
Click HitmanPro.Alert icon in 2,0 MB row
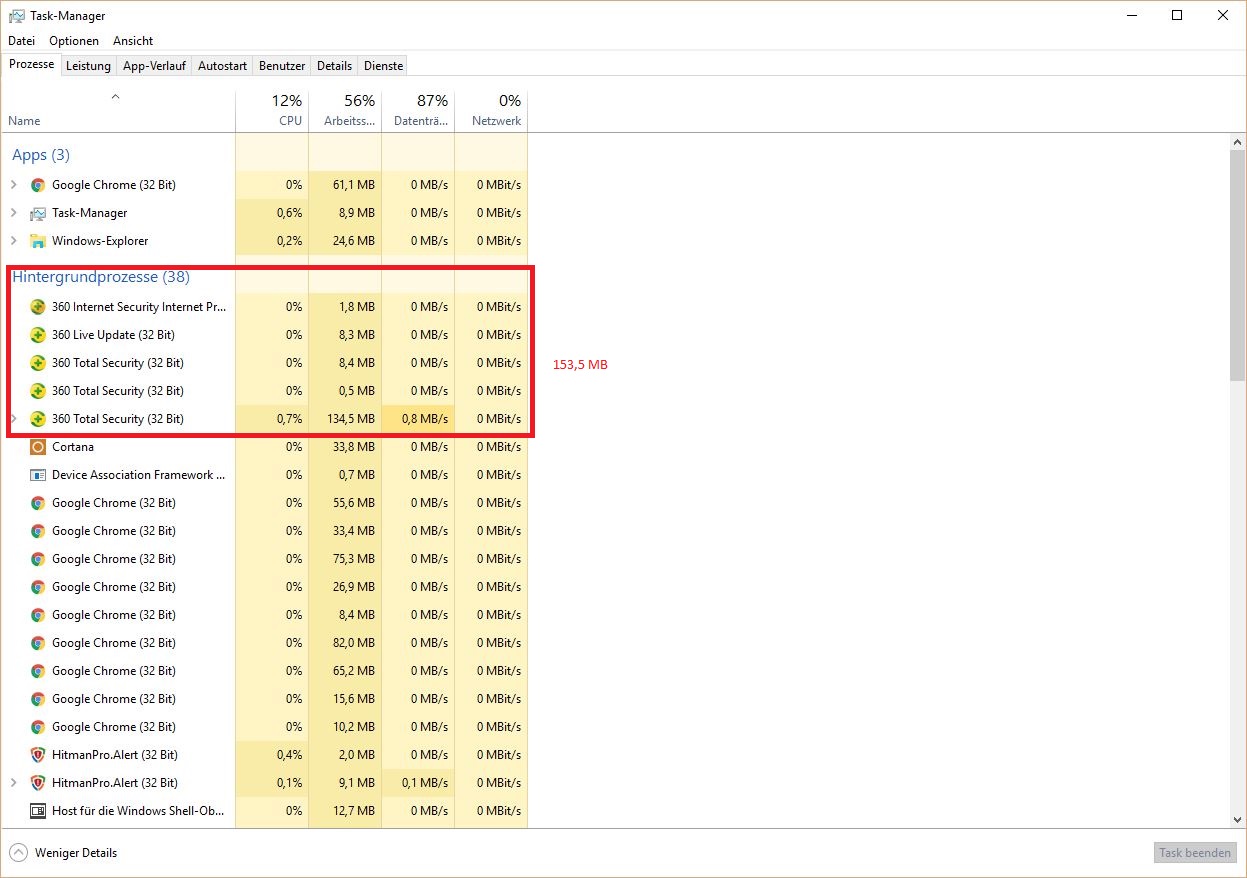[38, 755]
